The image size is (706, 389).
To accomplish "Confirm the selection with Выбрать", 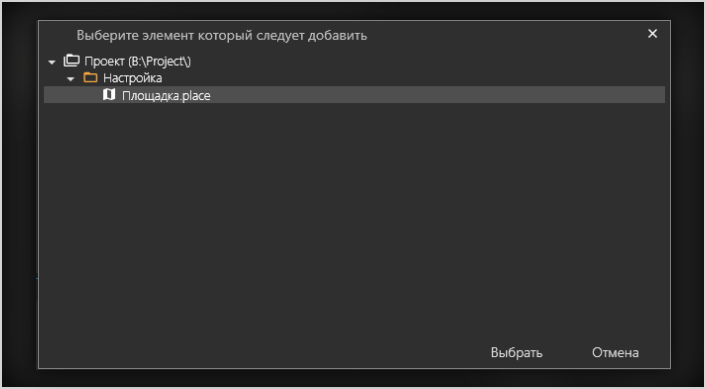I will 516,353.
